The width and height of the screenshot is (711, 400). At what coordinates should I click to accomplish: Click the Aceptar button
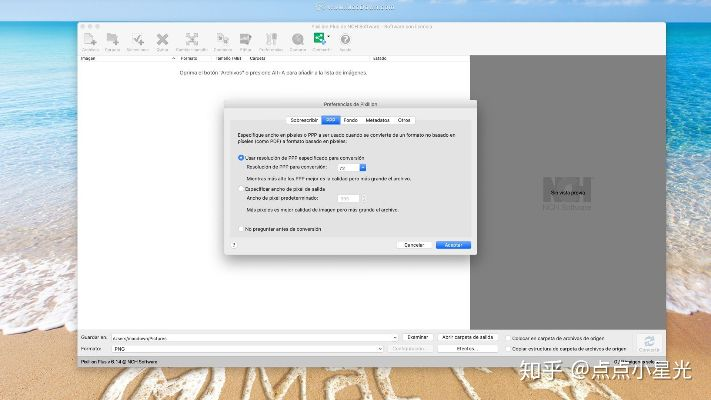pos(452,245)
